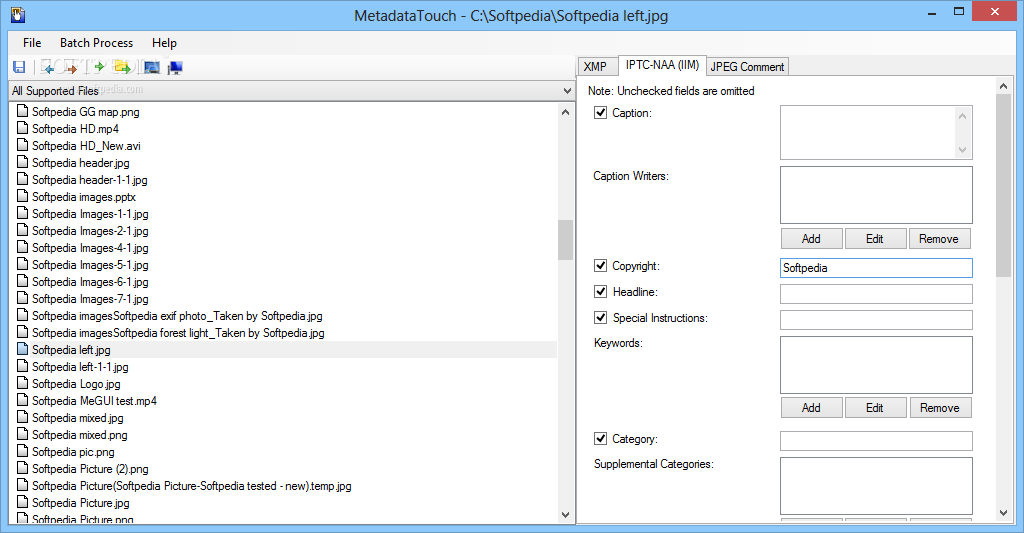Toggle the Category checkbox

[600, 438]
